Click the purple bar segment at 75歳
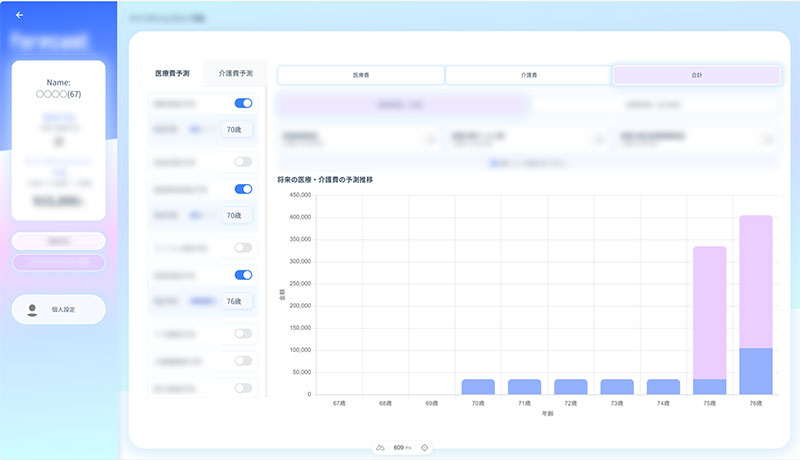 coord(709,313)
